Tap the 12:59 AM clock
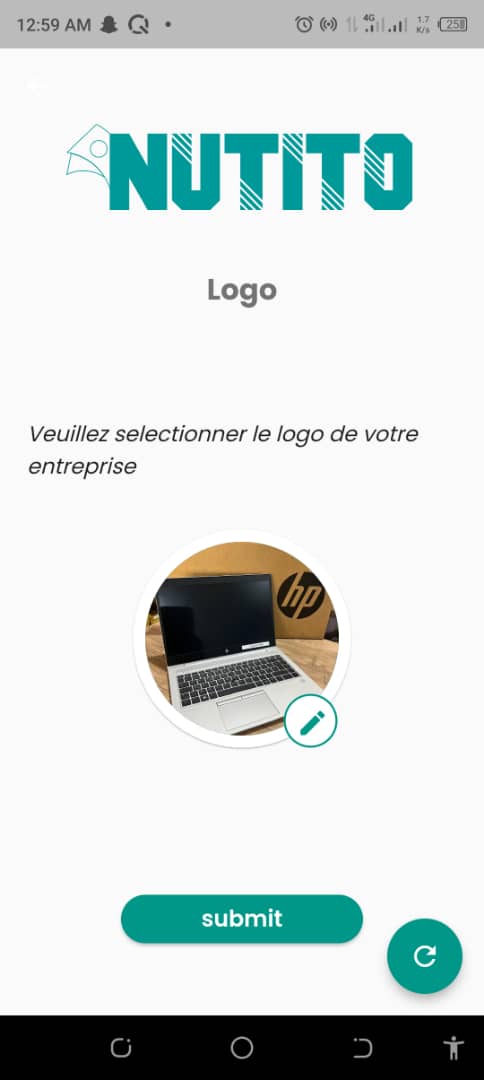The width and height of the screenshot is (484, 1080). (x=54, y=25)
